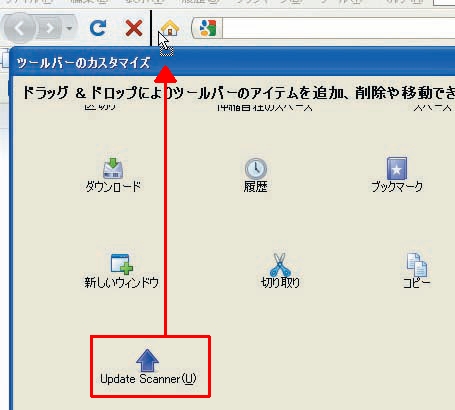Select the partially hidden 区切り separator item
Viewport: 455px width, 410px height.
click(x=100, y=107)
